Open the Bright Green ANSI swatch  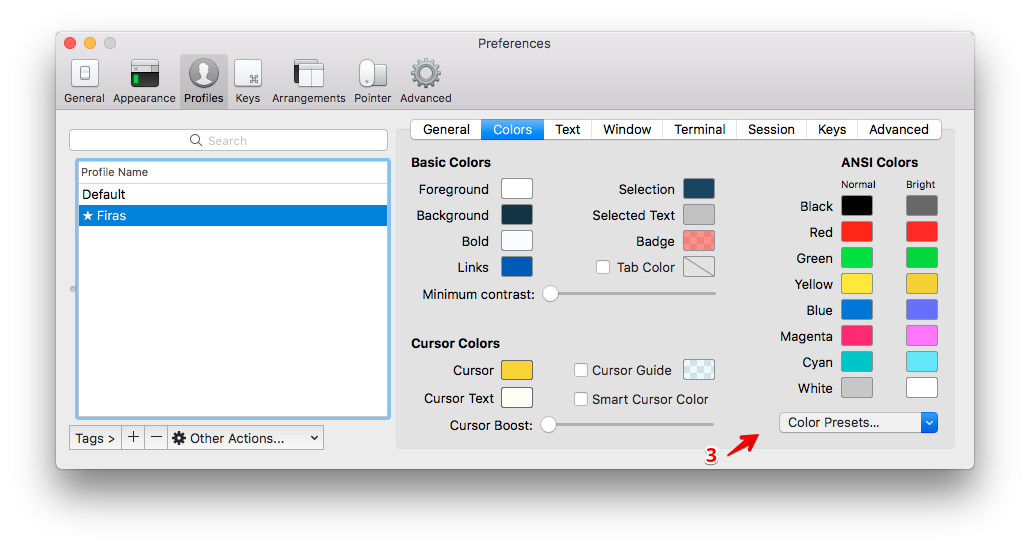922,257
